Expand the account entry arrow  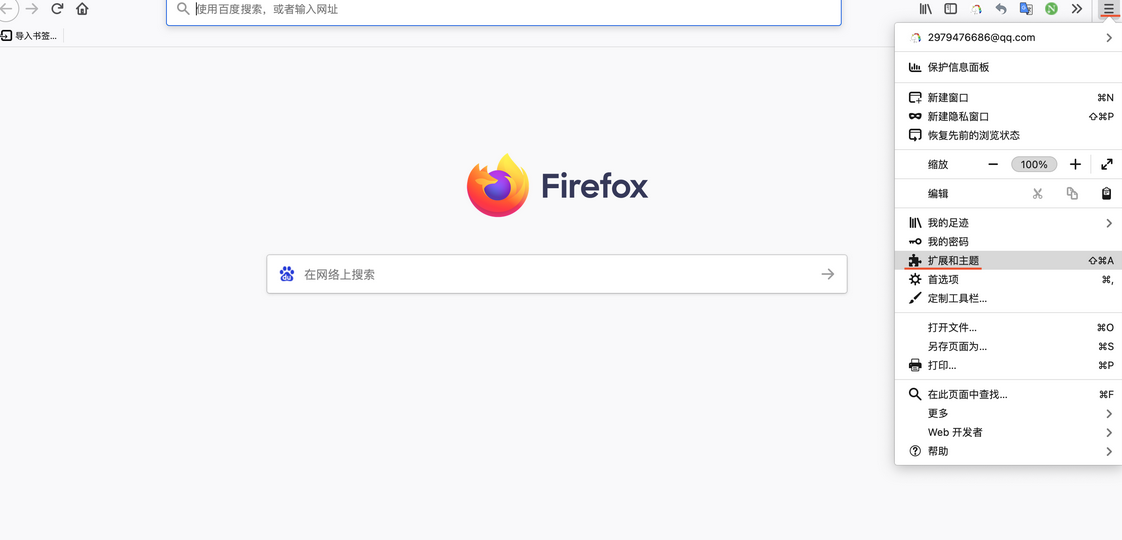[1109, 37]
